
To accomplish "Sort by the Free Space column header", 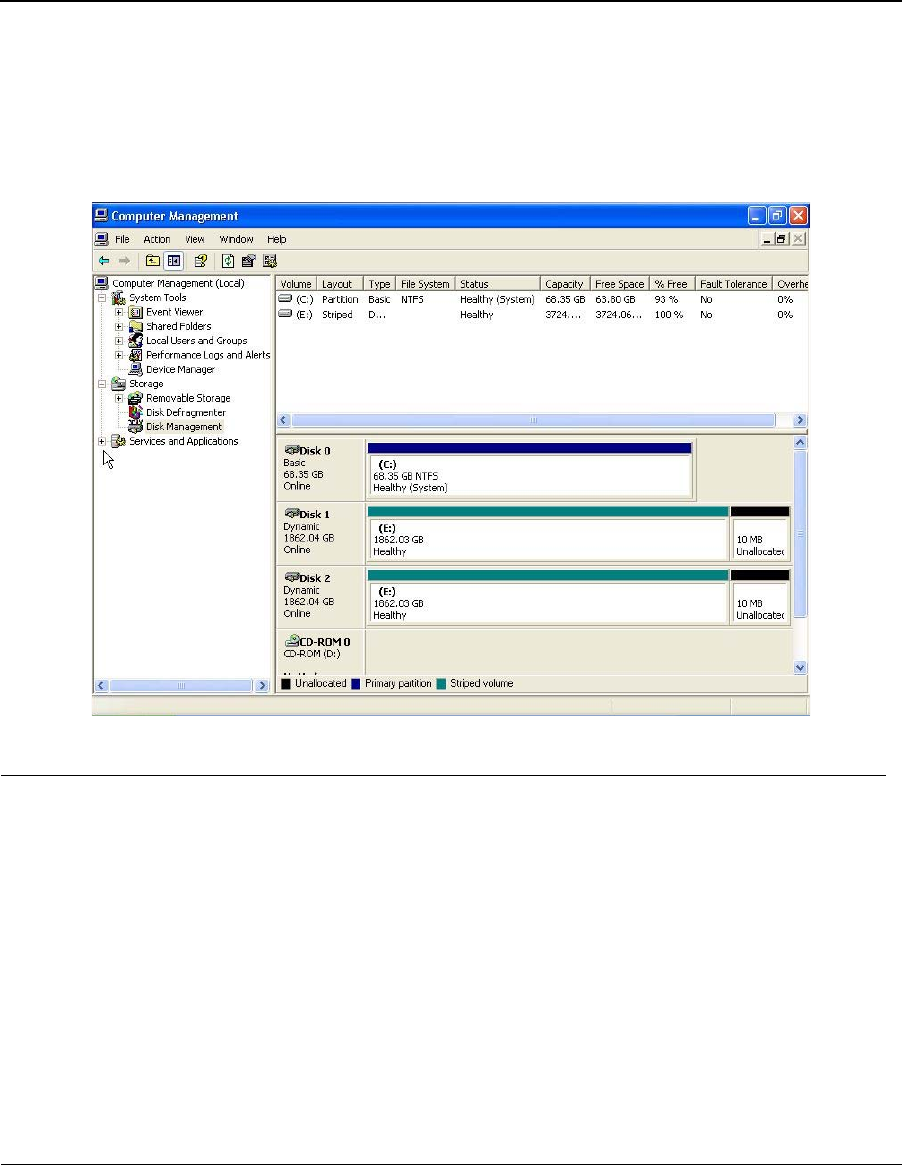I will point(620,284).
